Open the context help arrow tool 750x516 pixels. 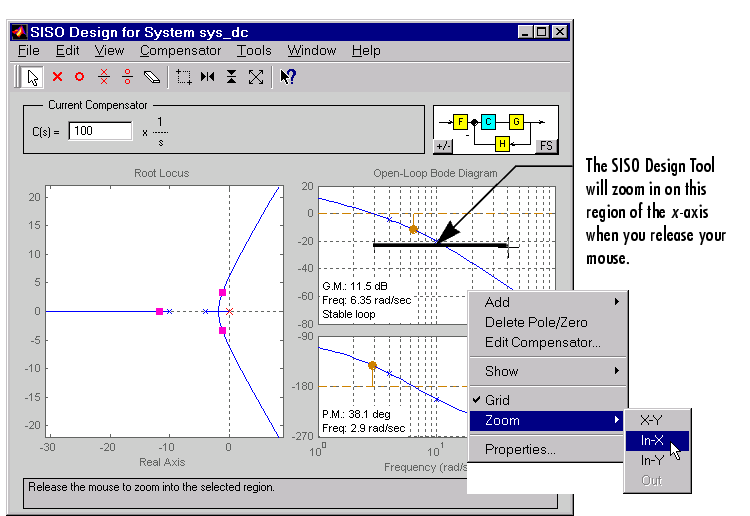(x=287, y=76)
